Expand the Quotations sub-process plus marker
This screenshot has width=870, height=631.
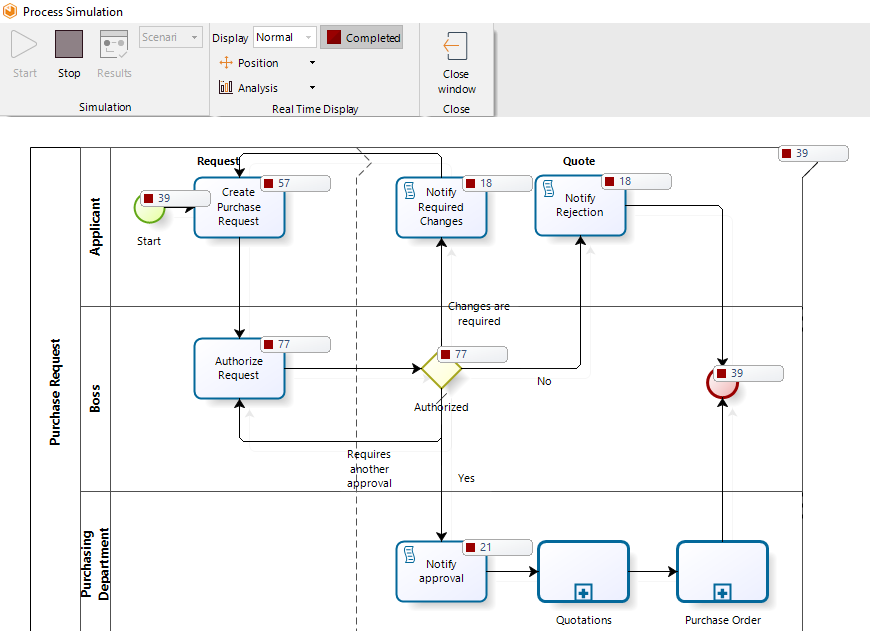pyautogui.click(x=583, y=592)
